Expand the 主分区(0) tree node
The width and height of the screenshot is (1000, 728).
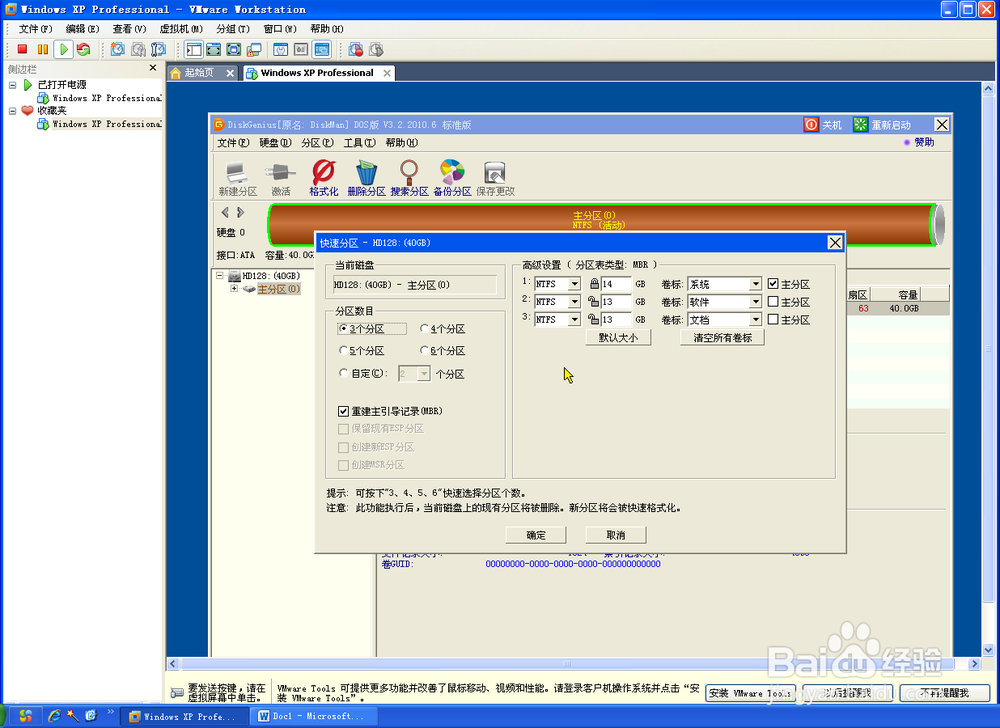(x=234, y=289)
